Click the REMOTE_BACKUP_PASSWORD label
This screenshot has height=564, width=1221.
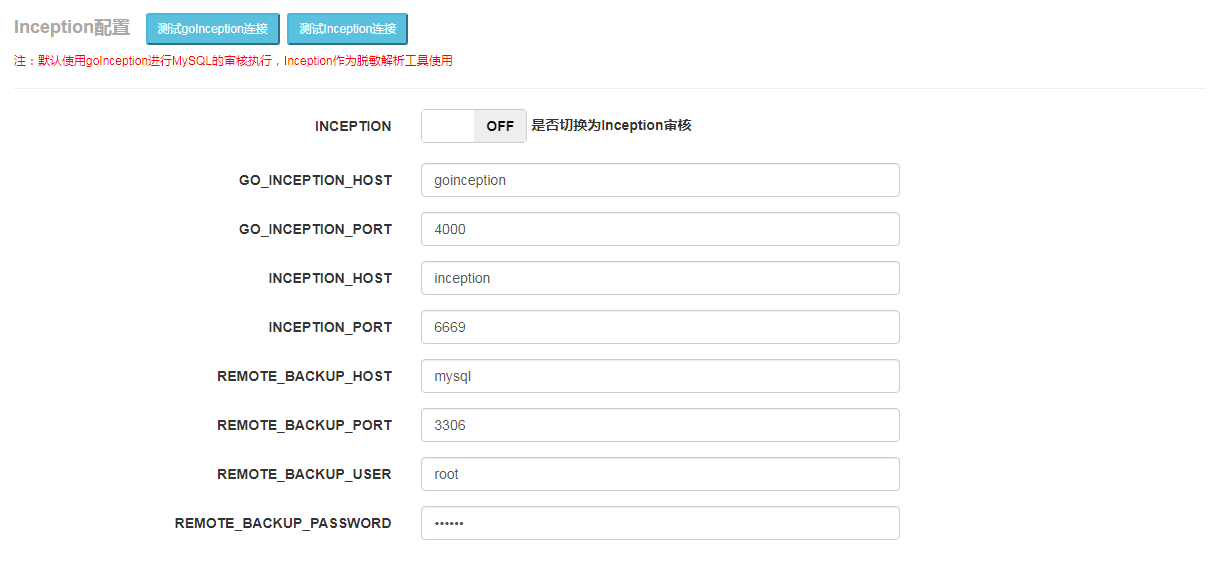283,523
